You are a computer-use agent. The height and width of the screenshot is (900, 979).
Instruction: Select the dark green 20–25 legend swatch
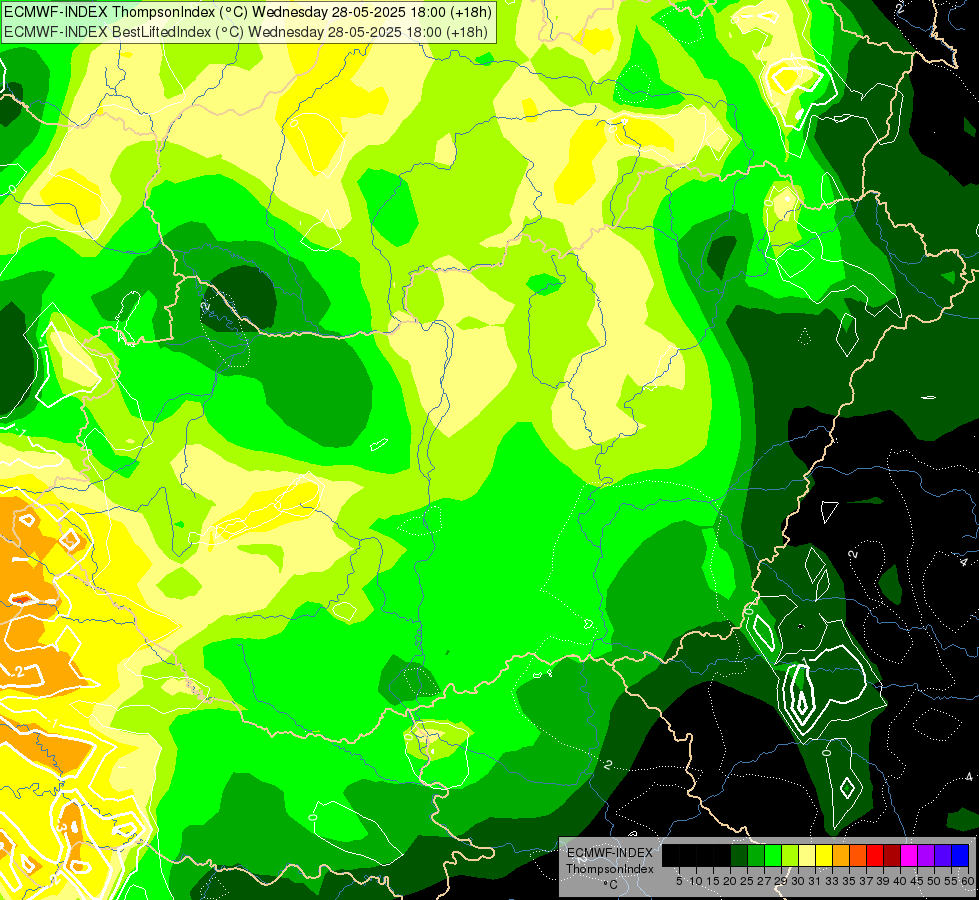pyautogui.click(x=739, y=856)
